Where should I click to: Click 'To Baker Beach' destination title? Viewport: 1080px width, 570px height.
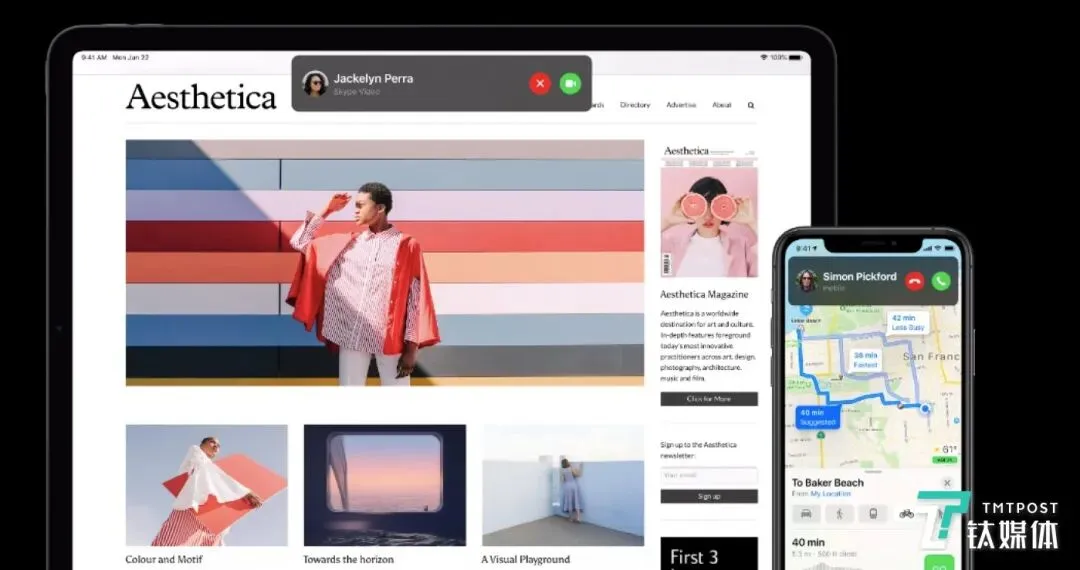tap(827, 483)
